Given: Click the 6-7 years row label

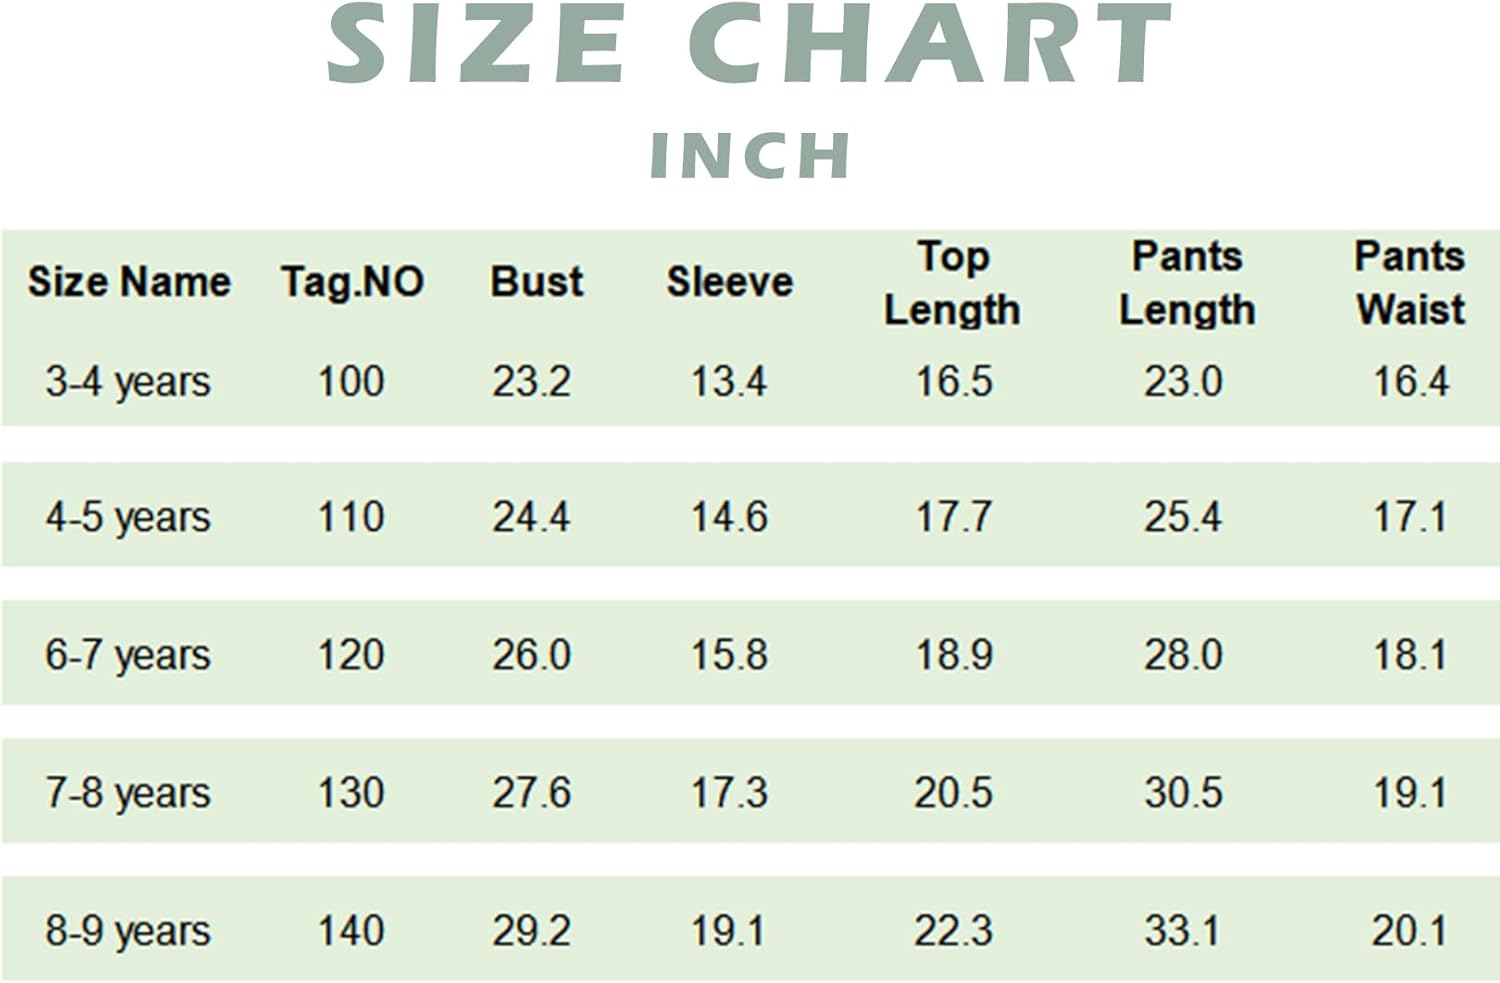Looking at the screenshot, I should click(x=128, y=655).
